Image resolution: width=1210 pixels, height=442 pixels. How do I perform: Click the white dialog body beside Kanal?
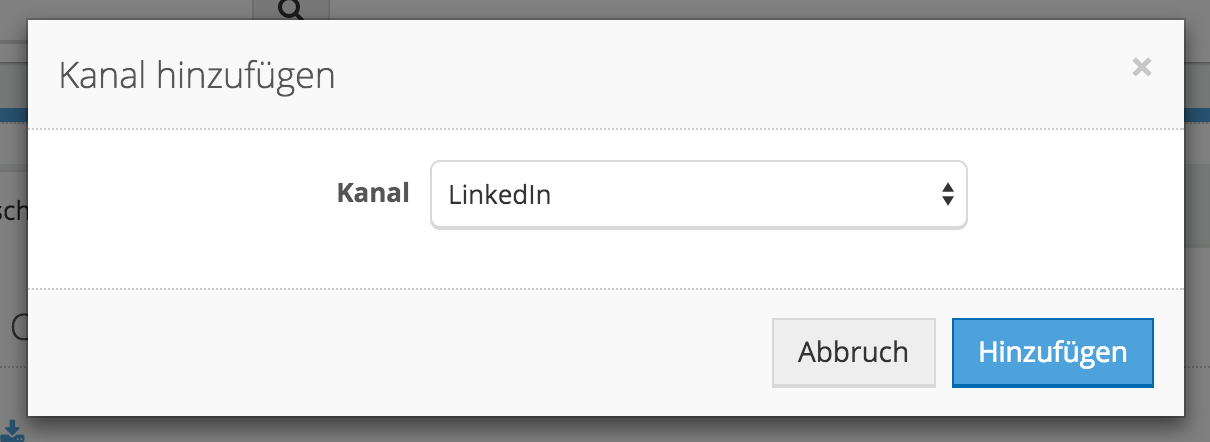(x=180, y=208)
